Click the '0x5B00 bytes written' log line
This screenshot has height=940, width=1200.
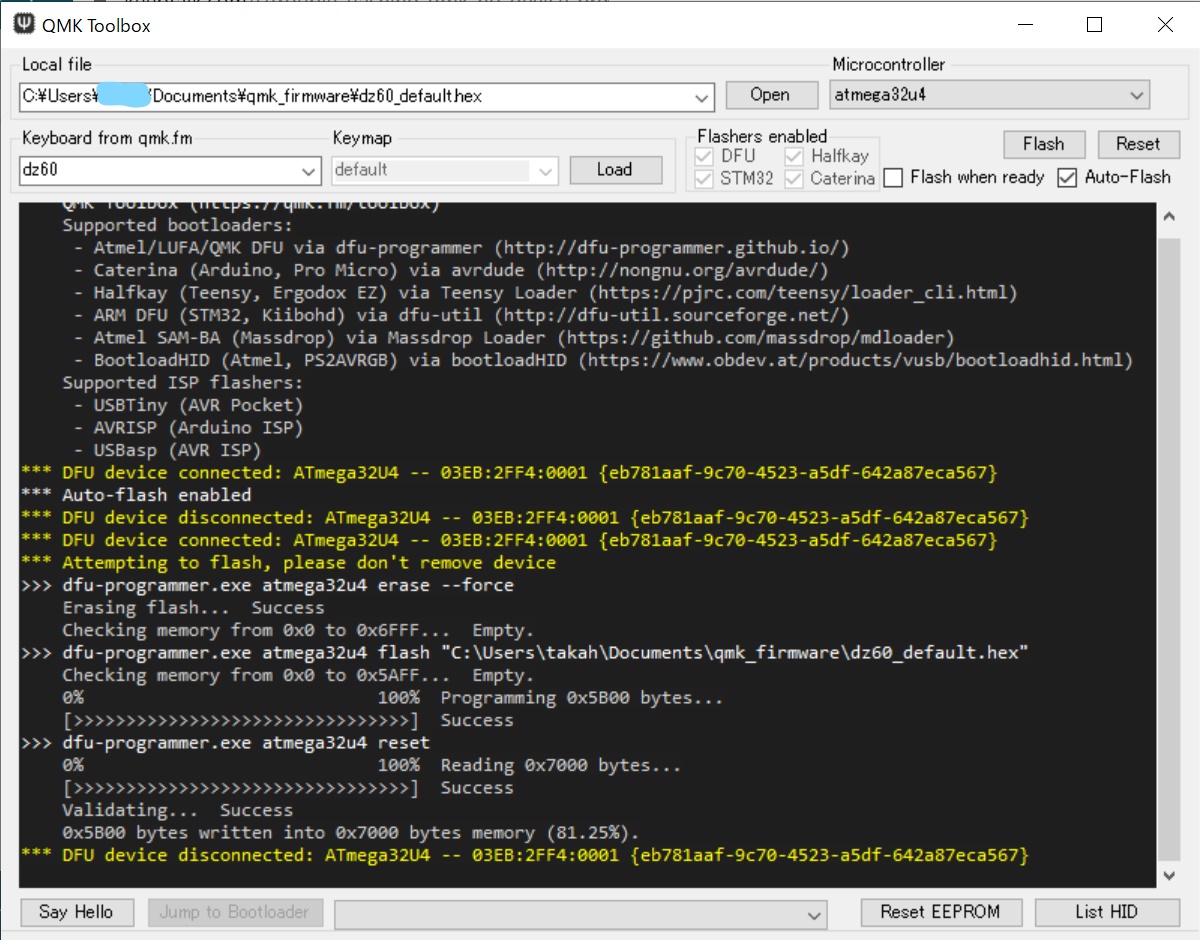click(x=350, y=833)
